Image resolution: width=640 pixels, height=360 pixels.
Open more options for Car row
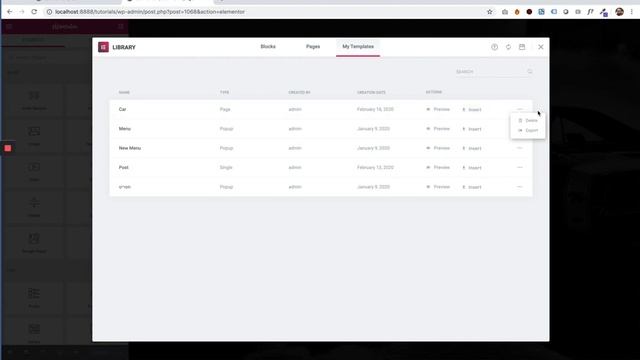(520, 109)
